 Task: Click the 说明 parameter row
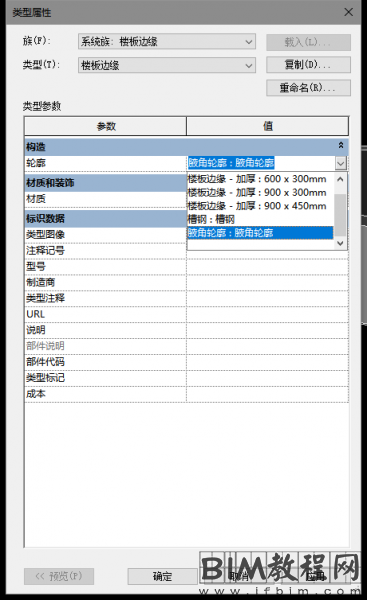(105, 330)
